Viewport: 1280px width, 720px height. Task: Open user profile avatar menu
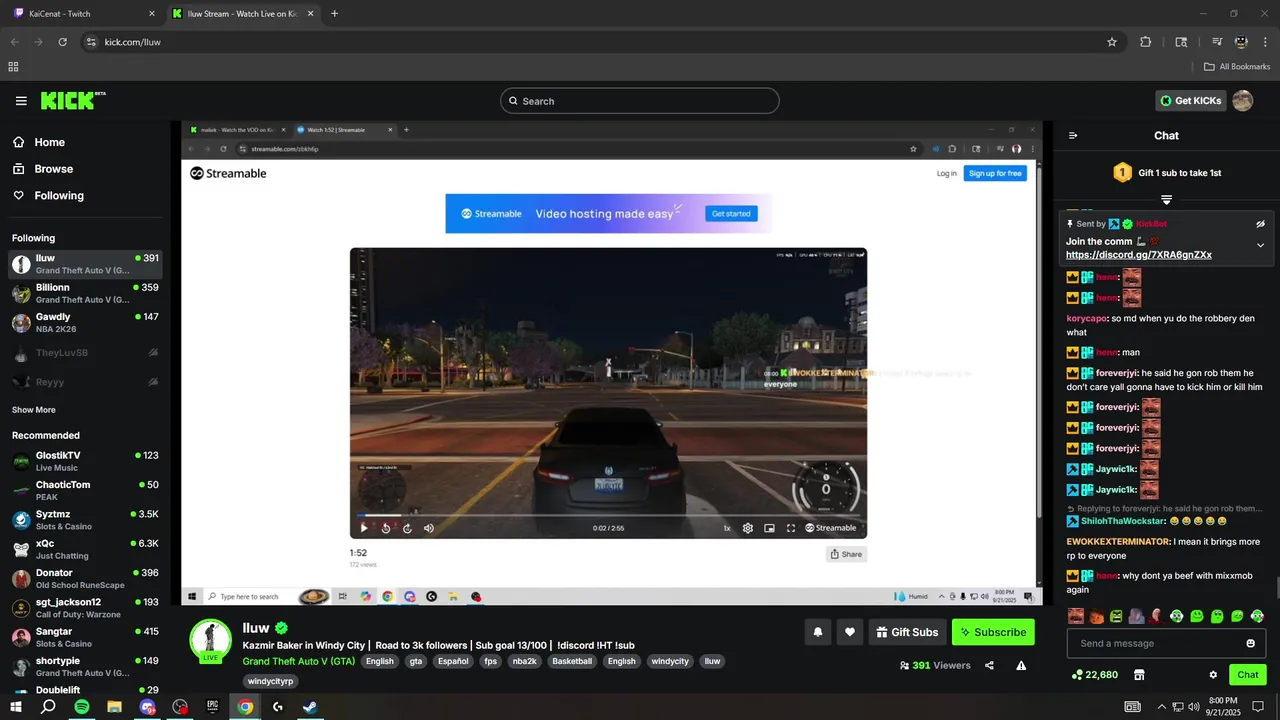click(1242, 101)
